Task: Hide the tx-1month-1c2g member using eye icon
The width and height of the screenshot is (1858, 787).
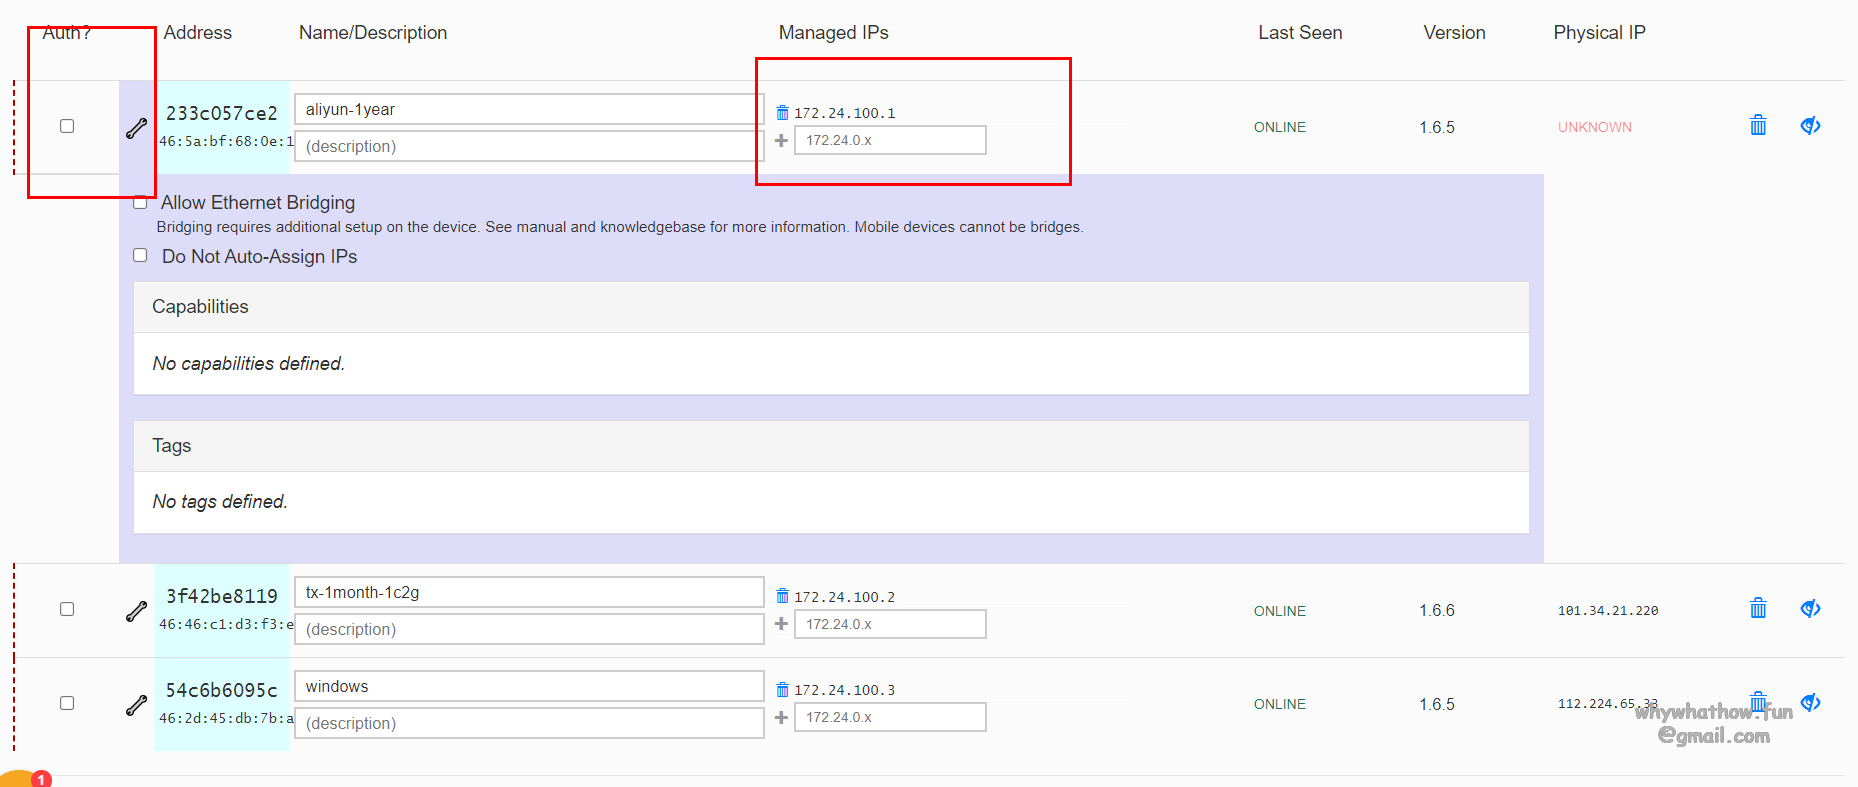Action: coord(1810,609)
